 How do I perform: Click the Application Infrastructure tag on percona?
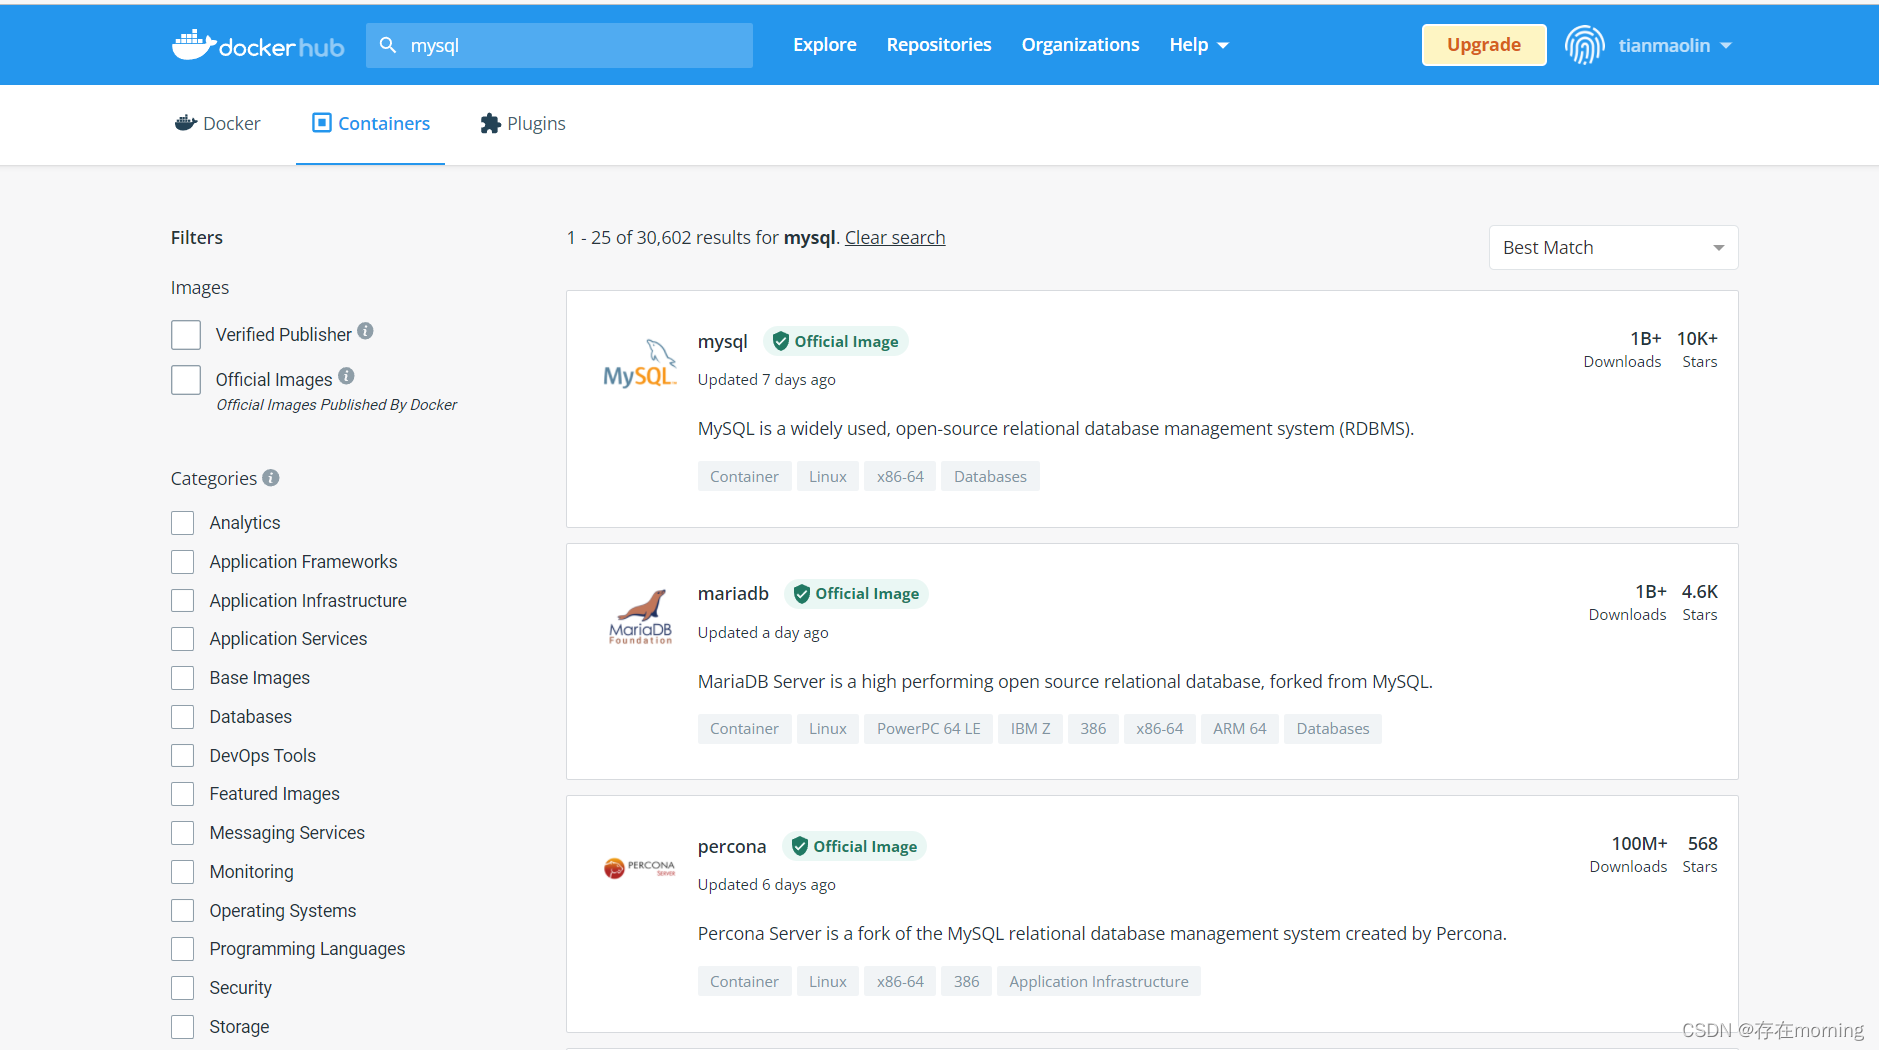pyautogui.click(x=1099, y=982)
